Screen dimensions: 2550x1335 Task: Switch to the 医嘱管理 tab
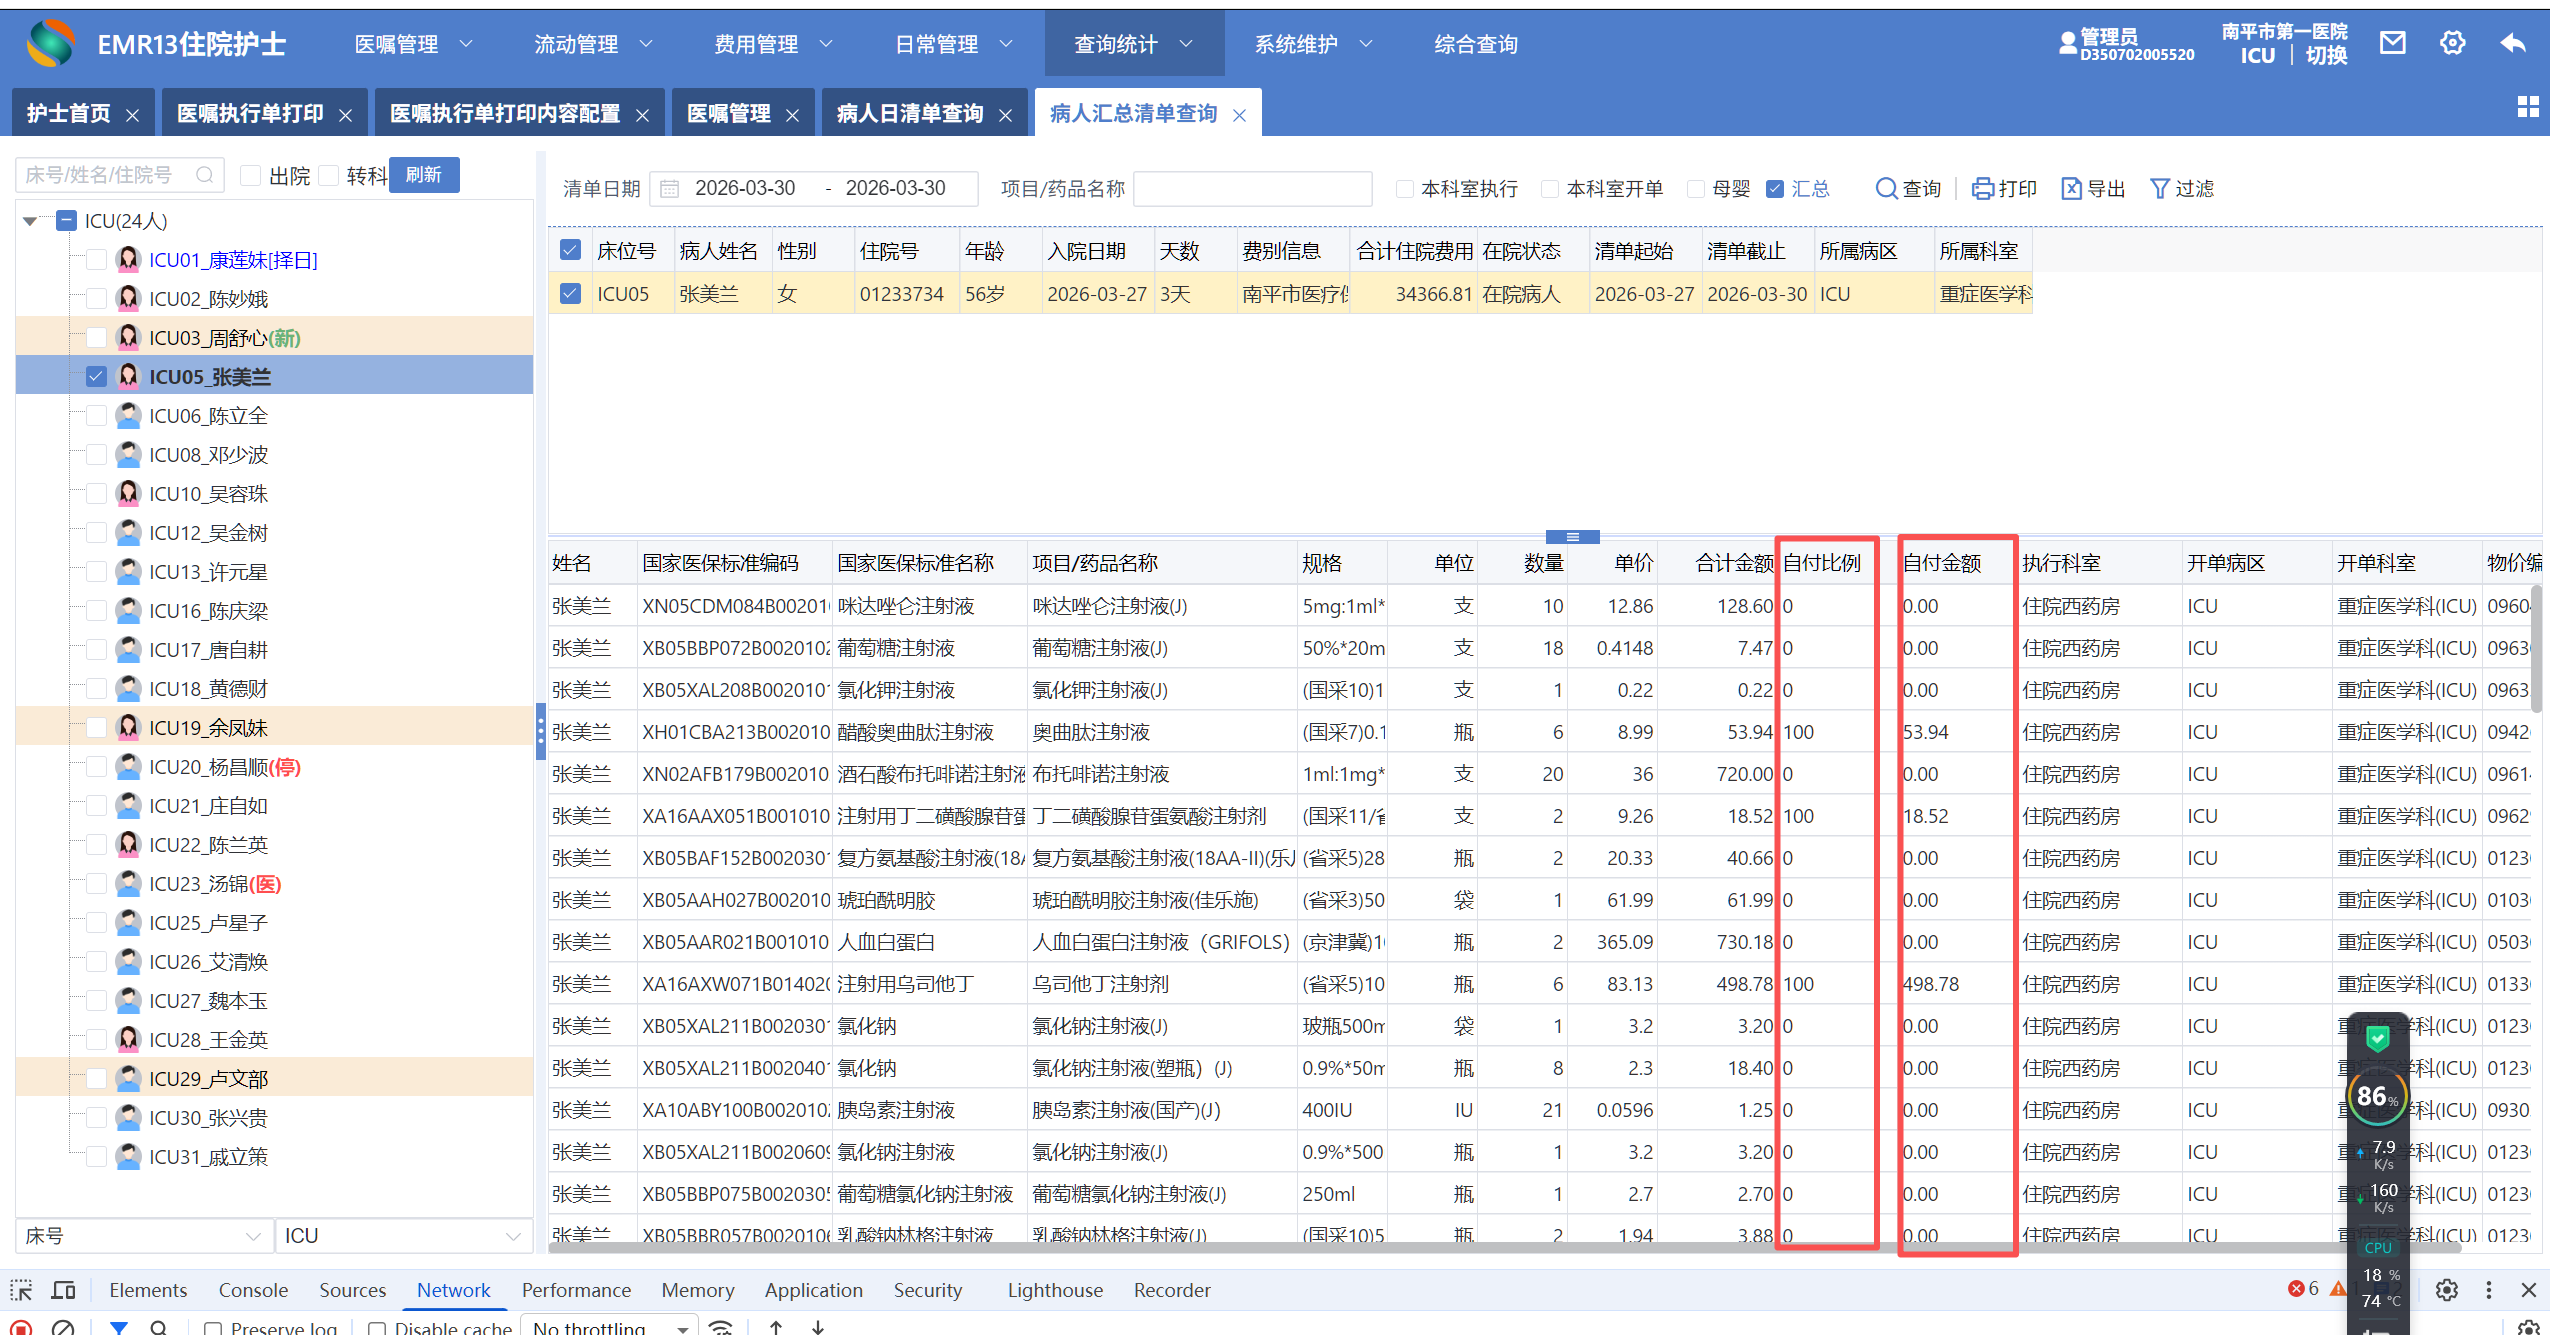(728, 114)
